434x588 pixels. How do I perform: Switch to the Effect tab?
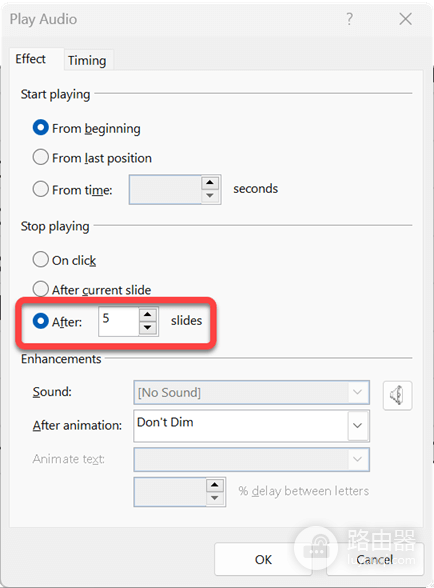(30, 59)
